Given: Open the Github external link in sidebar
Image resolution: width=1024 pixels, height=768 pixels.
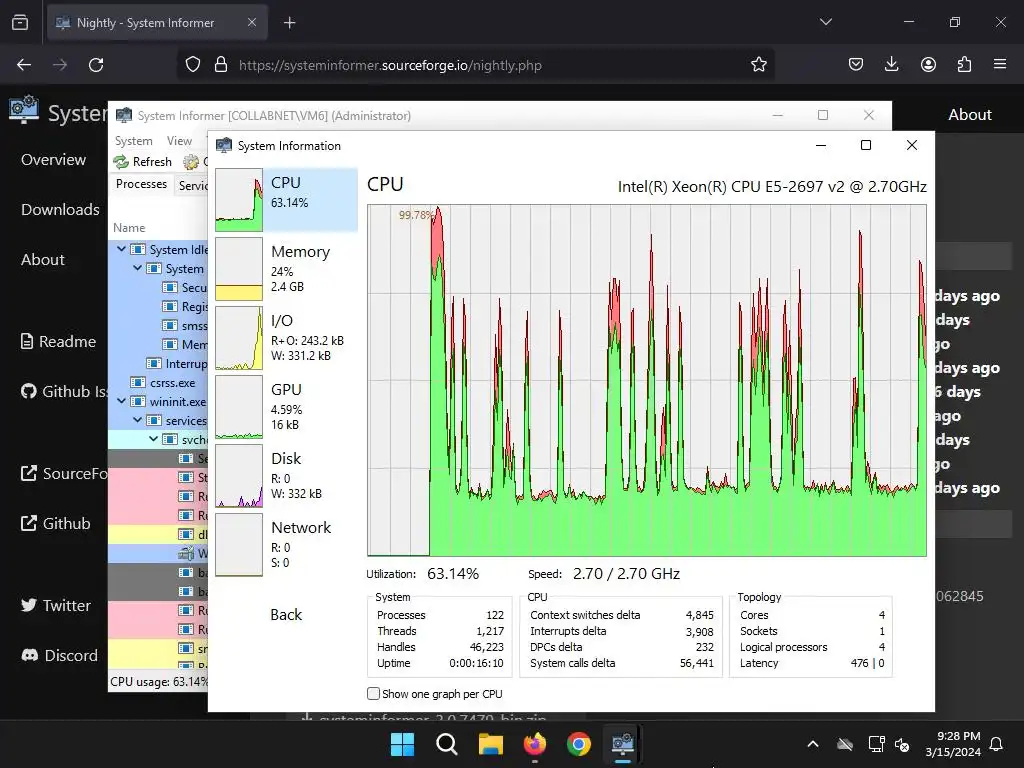Looking at the screenshot, I should (x=56, y=523).
